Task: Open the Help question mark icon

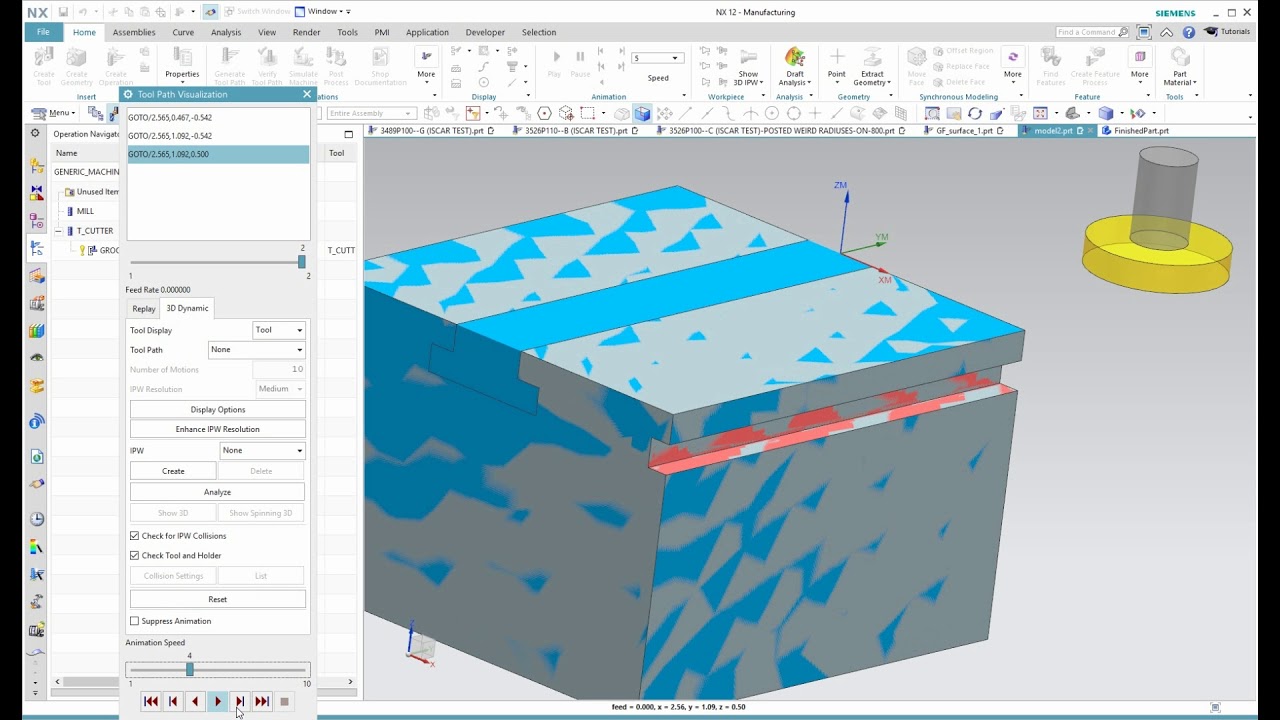Action: (x=1189, y=32)
